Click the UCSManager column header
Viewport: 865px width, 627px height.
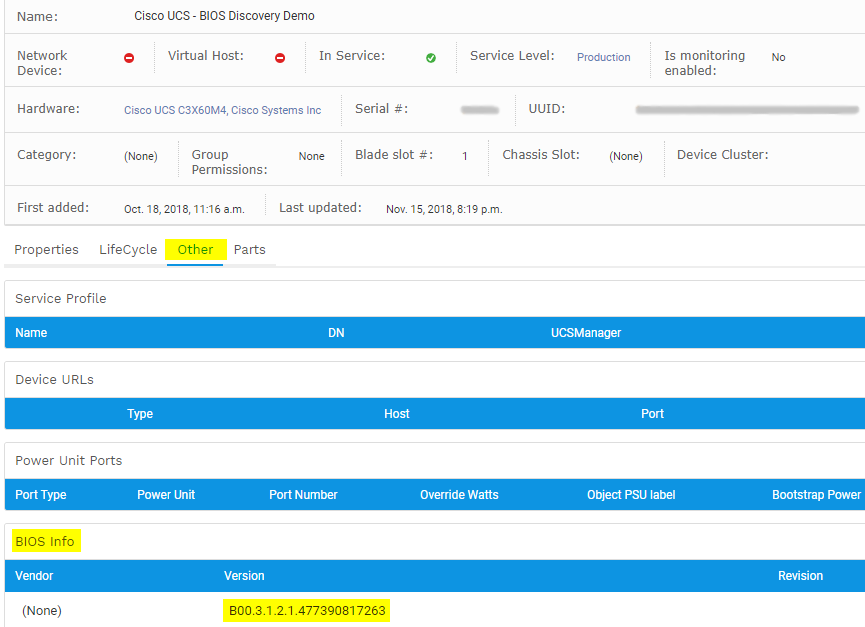coord(585,333)
